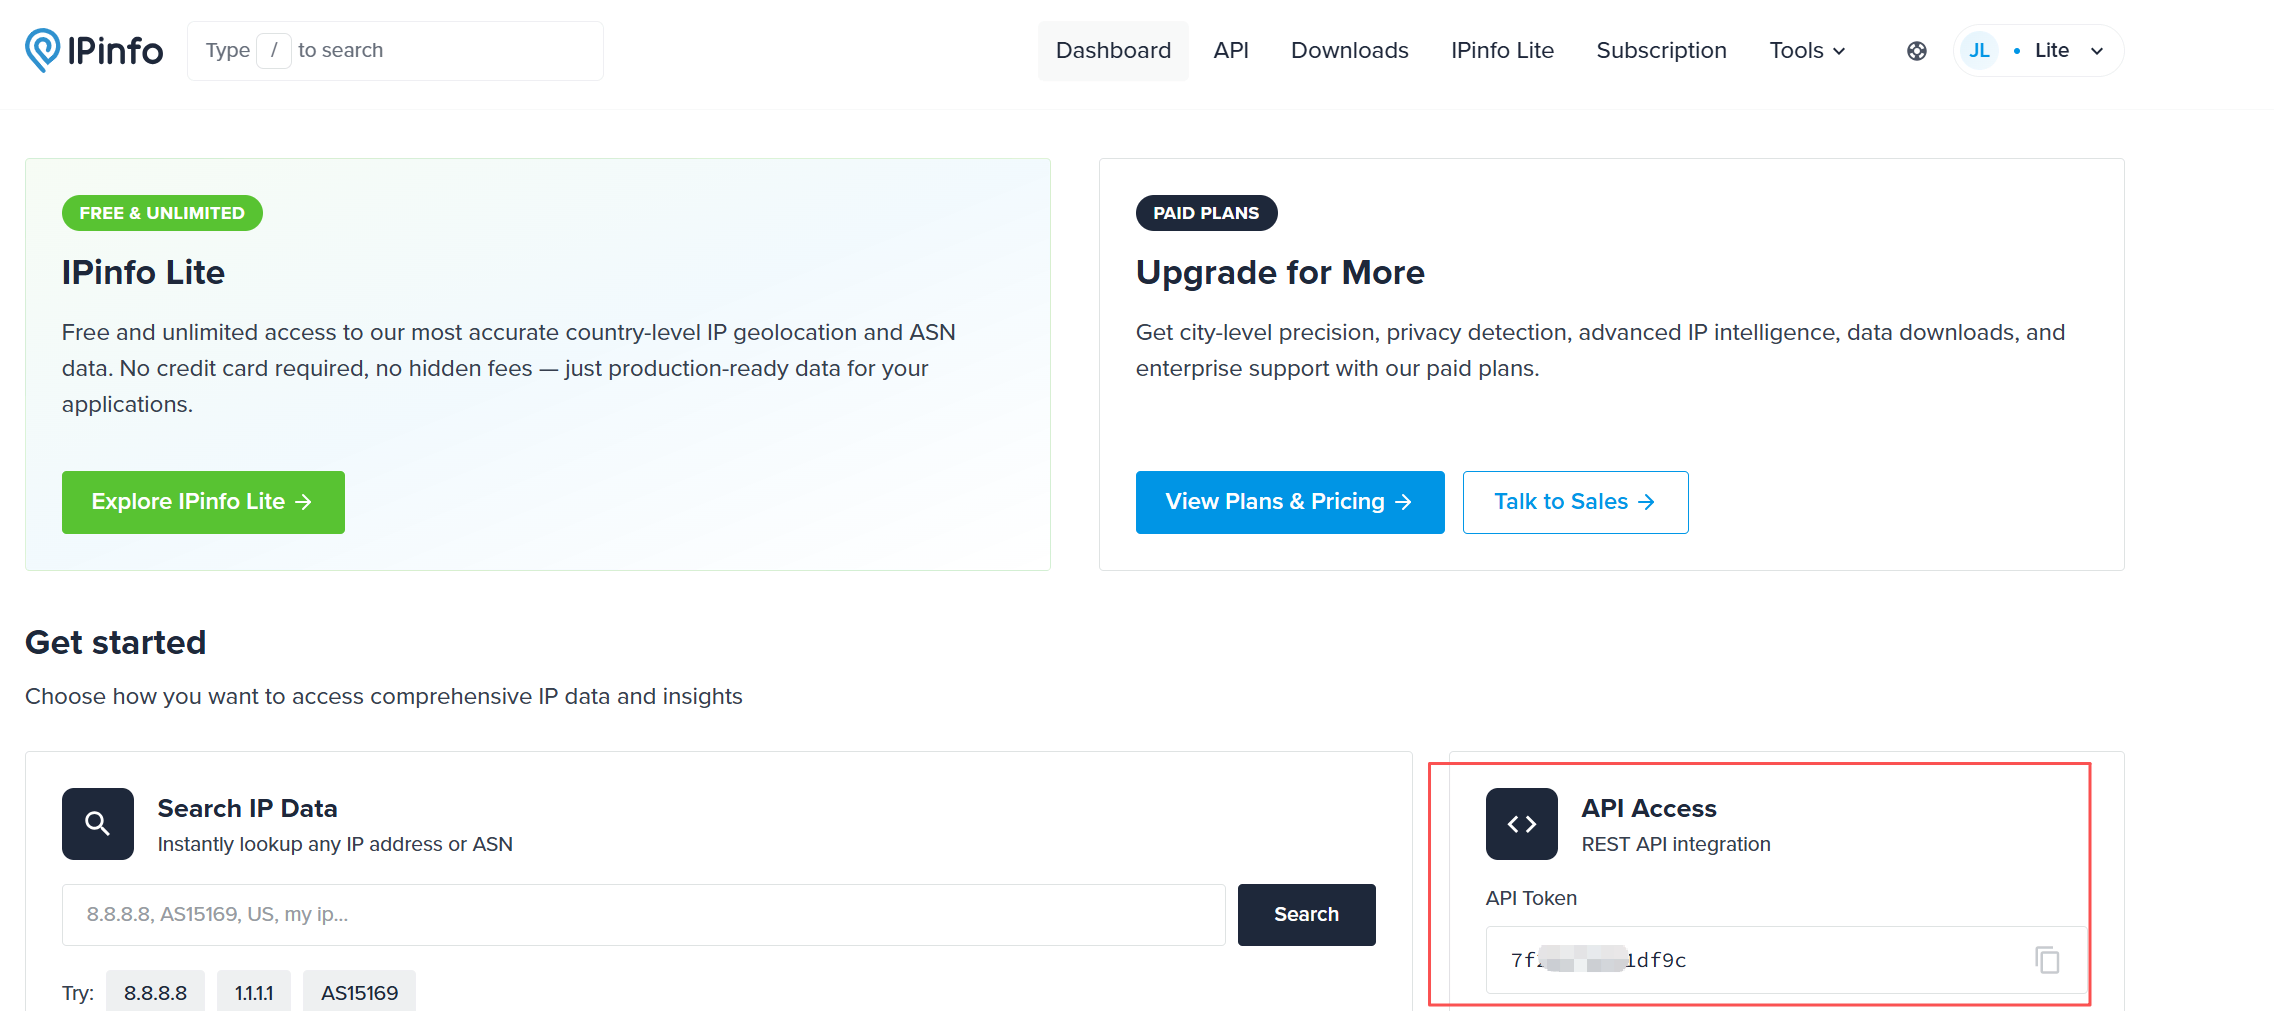Copy the API token with copy icon

click(x=2047, y=960)
